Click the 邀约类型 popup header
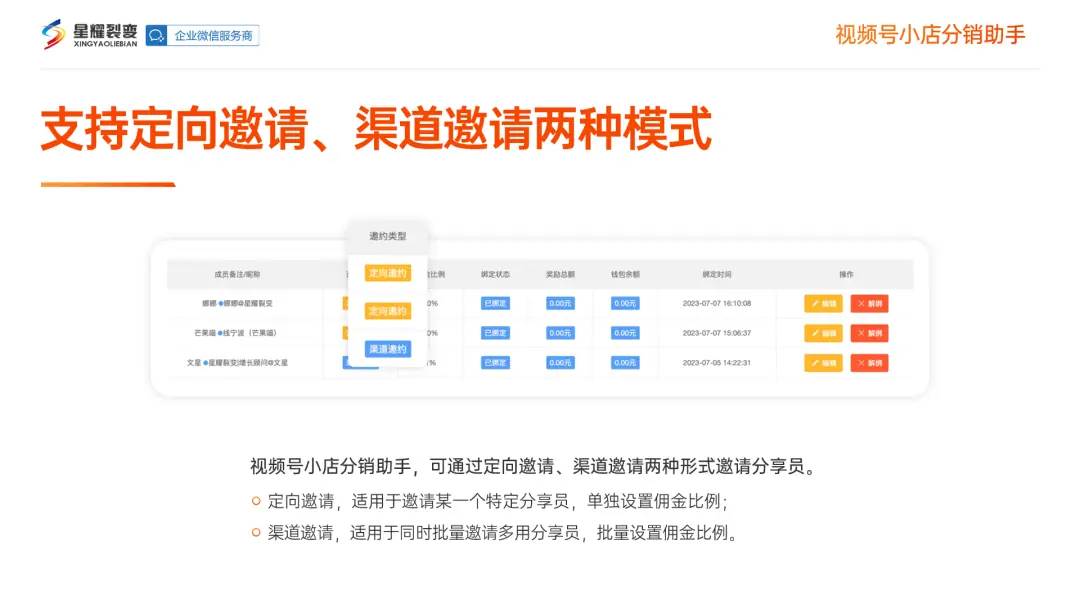The width and height of the screenshot is (1080, 608). [x=388, y=236]
